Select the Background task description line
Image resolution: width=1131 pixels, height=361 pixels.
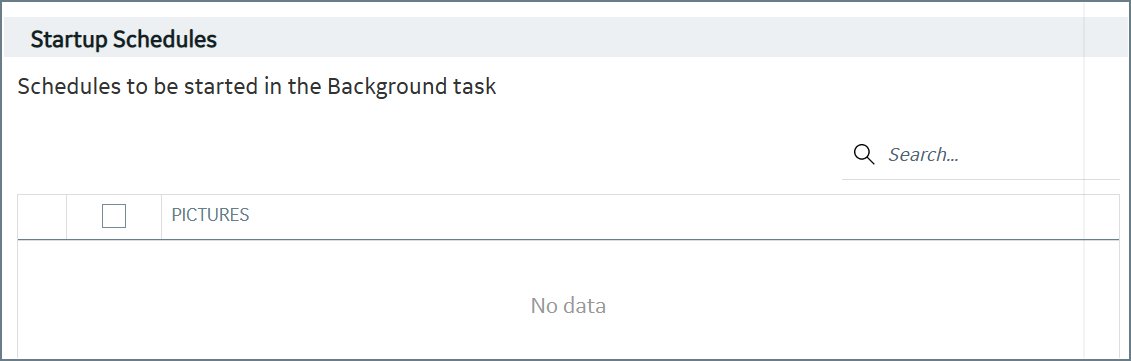click(257, 87)
